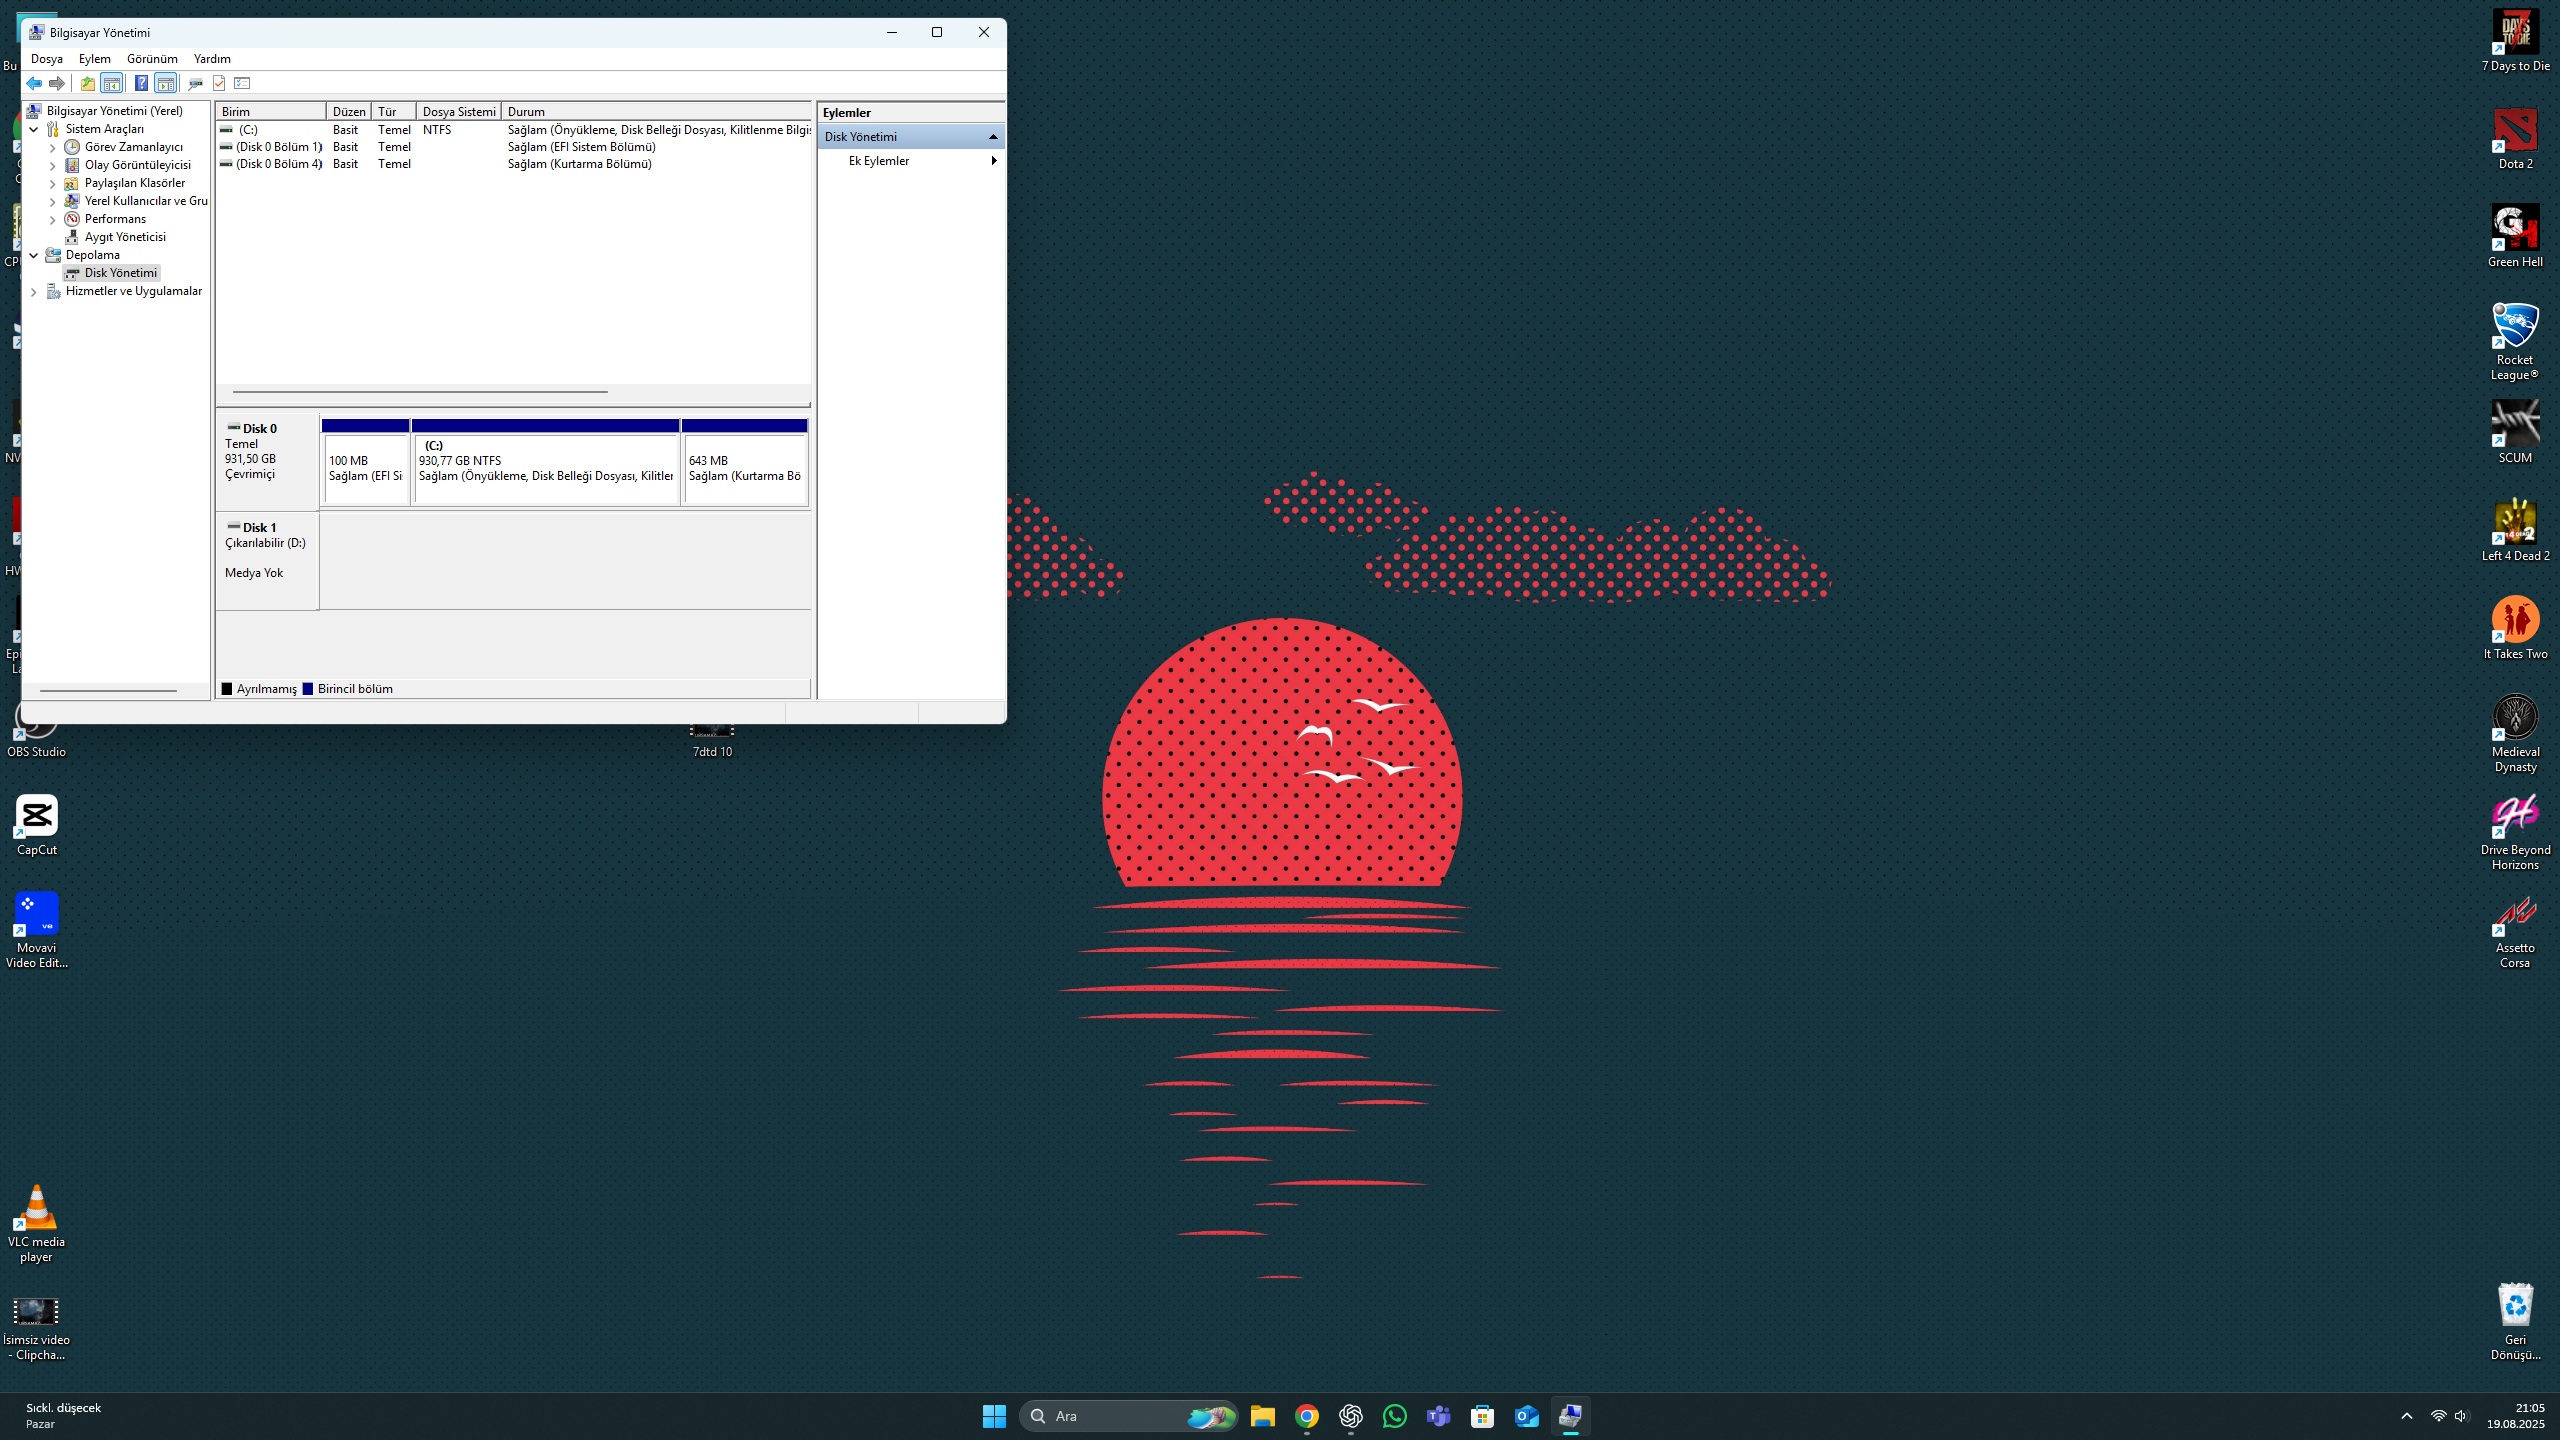Click the checklist settings toolbar icon
The width and height of the screenshot is (2560, 1440).
click(242, 83)
